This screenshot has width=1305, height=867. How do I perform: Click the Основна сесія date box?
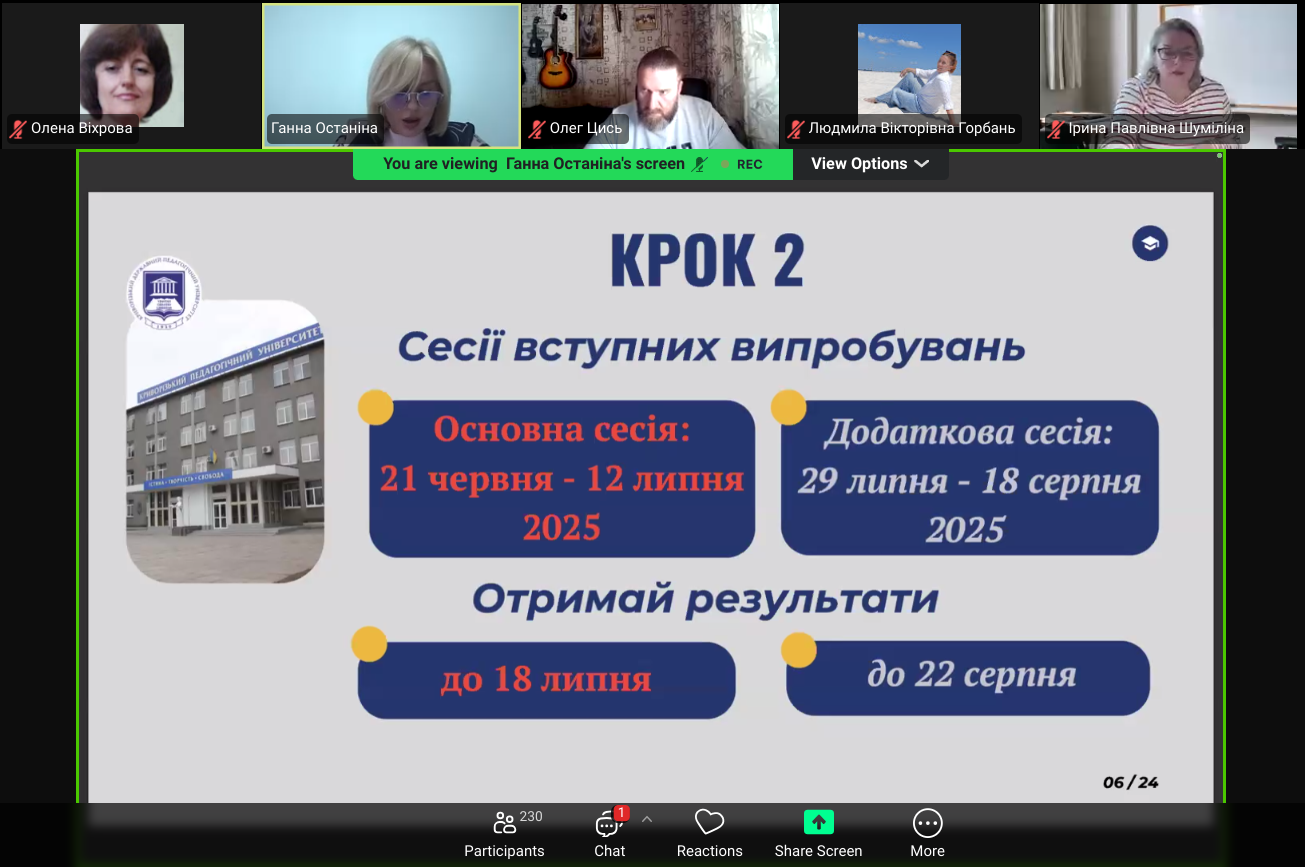click(562, 479)
